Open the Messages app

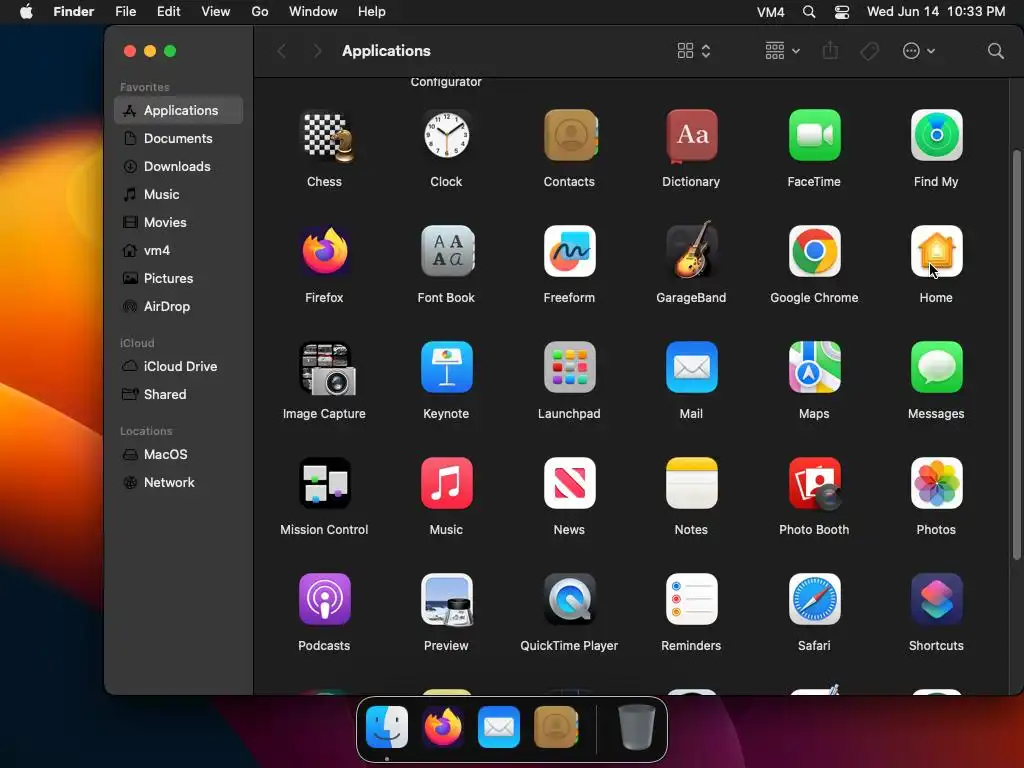point(936,368)
